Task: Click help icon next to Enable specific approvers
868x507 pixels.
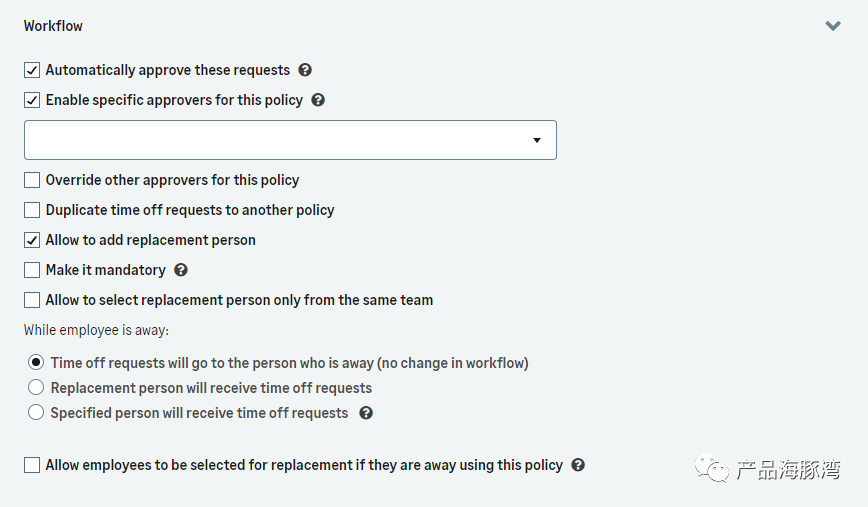Action: (318, 100)
